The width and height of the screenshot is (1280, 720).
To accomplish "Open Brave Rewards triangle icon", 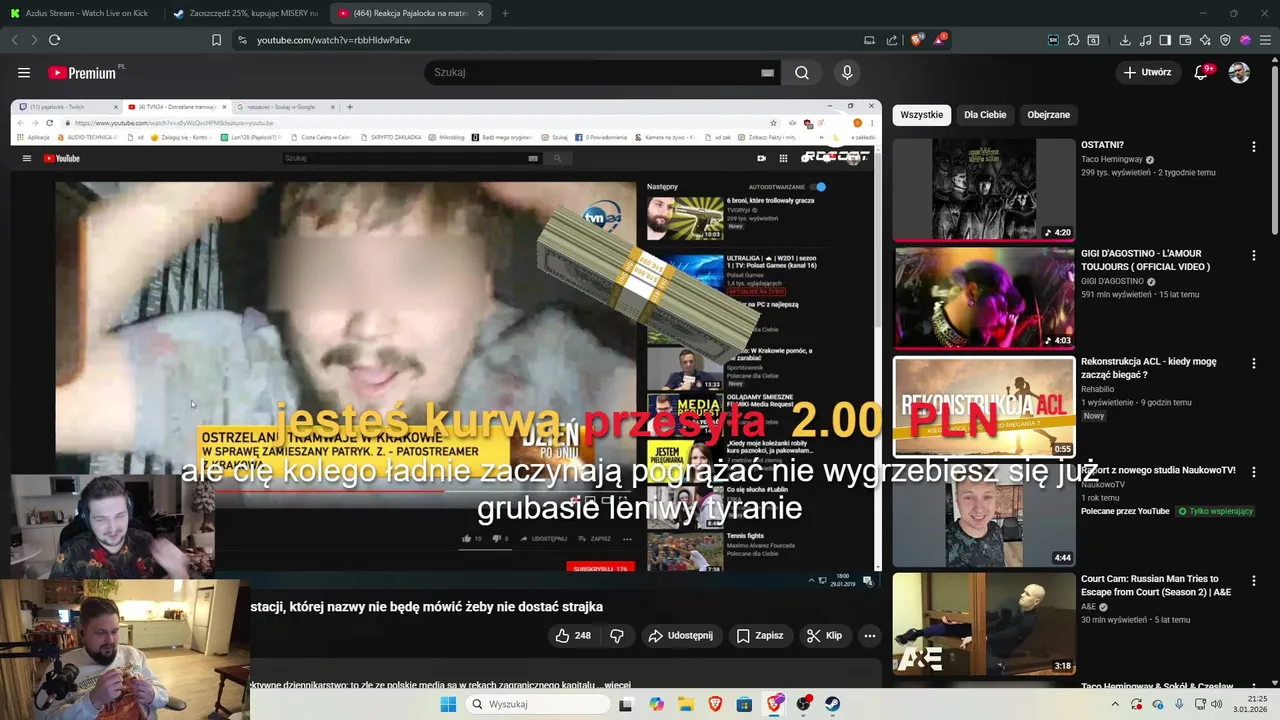I will 940,40.
